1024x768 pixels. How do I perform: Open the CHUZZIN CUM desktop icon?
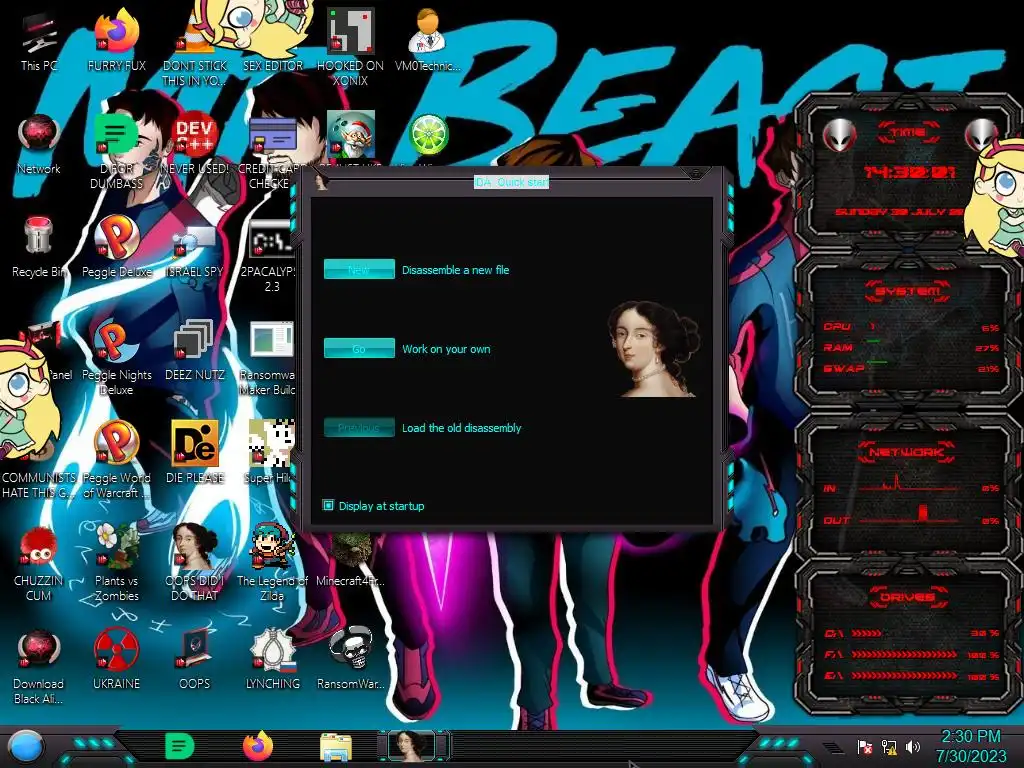(x=39, y=565)
